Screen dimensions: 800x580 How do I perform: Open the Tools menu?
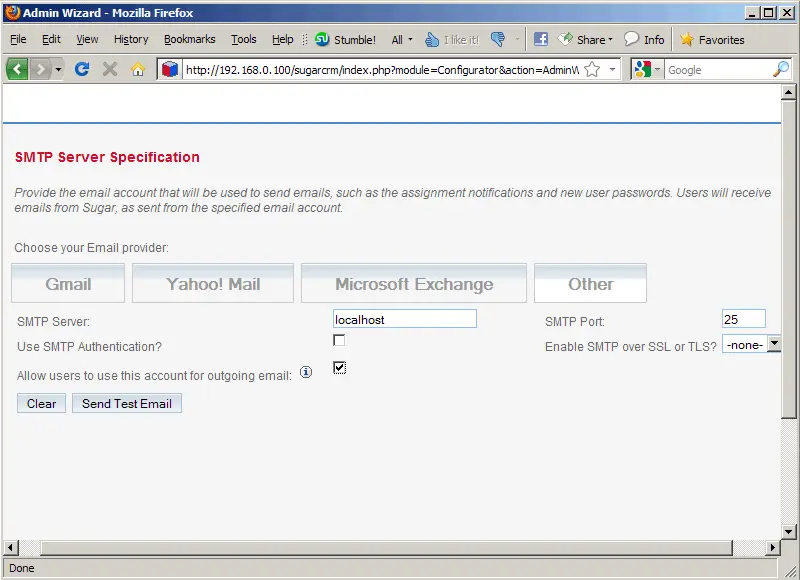(x=243, y=39)
